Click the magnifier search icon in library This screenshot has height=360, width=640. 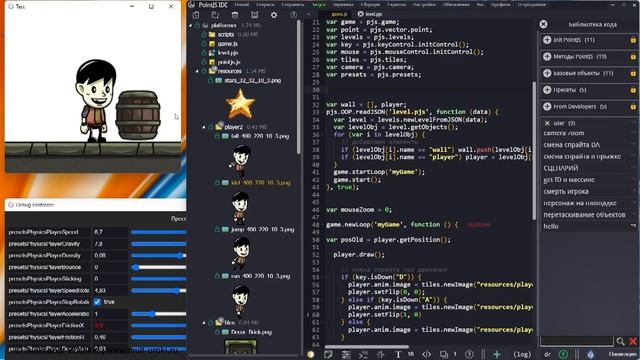(x=620, y=341)
